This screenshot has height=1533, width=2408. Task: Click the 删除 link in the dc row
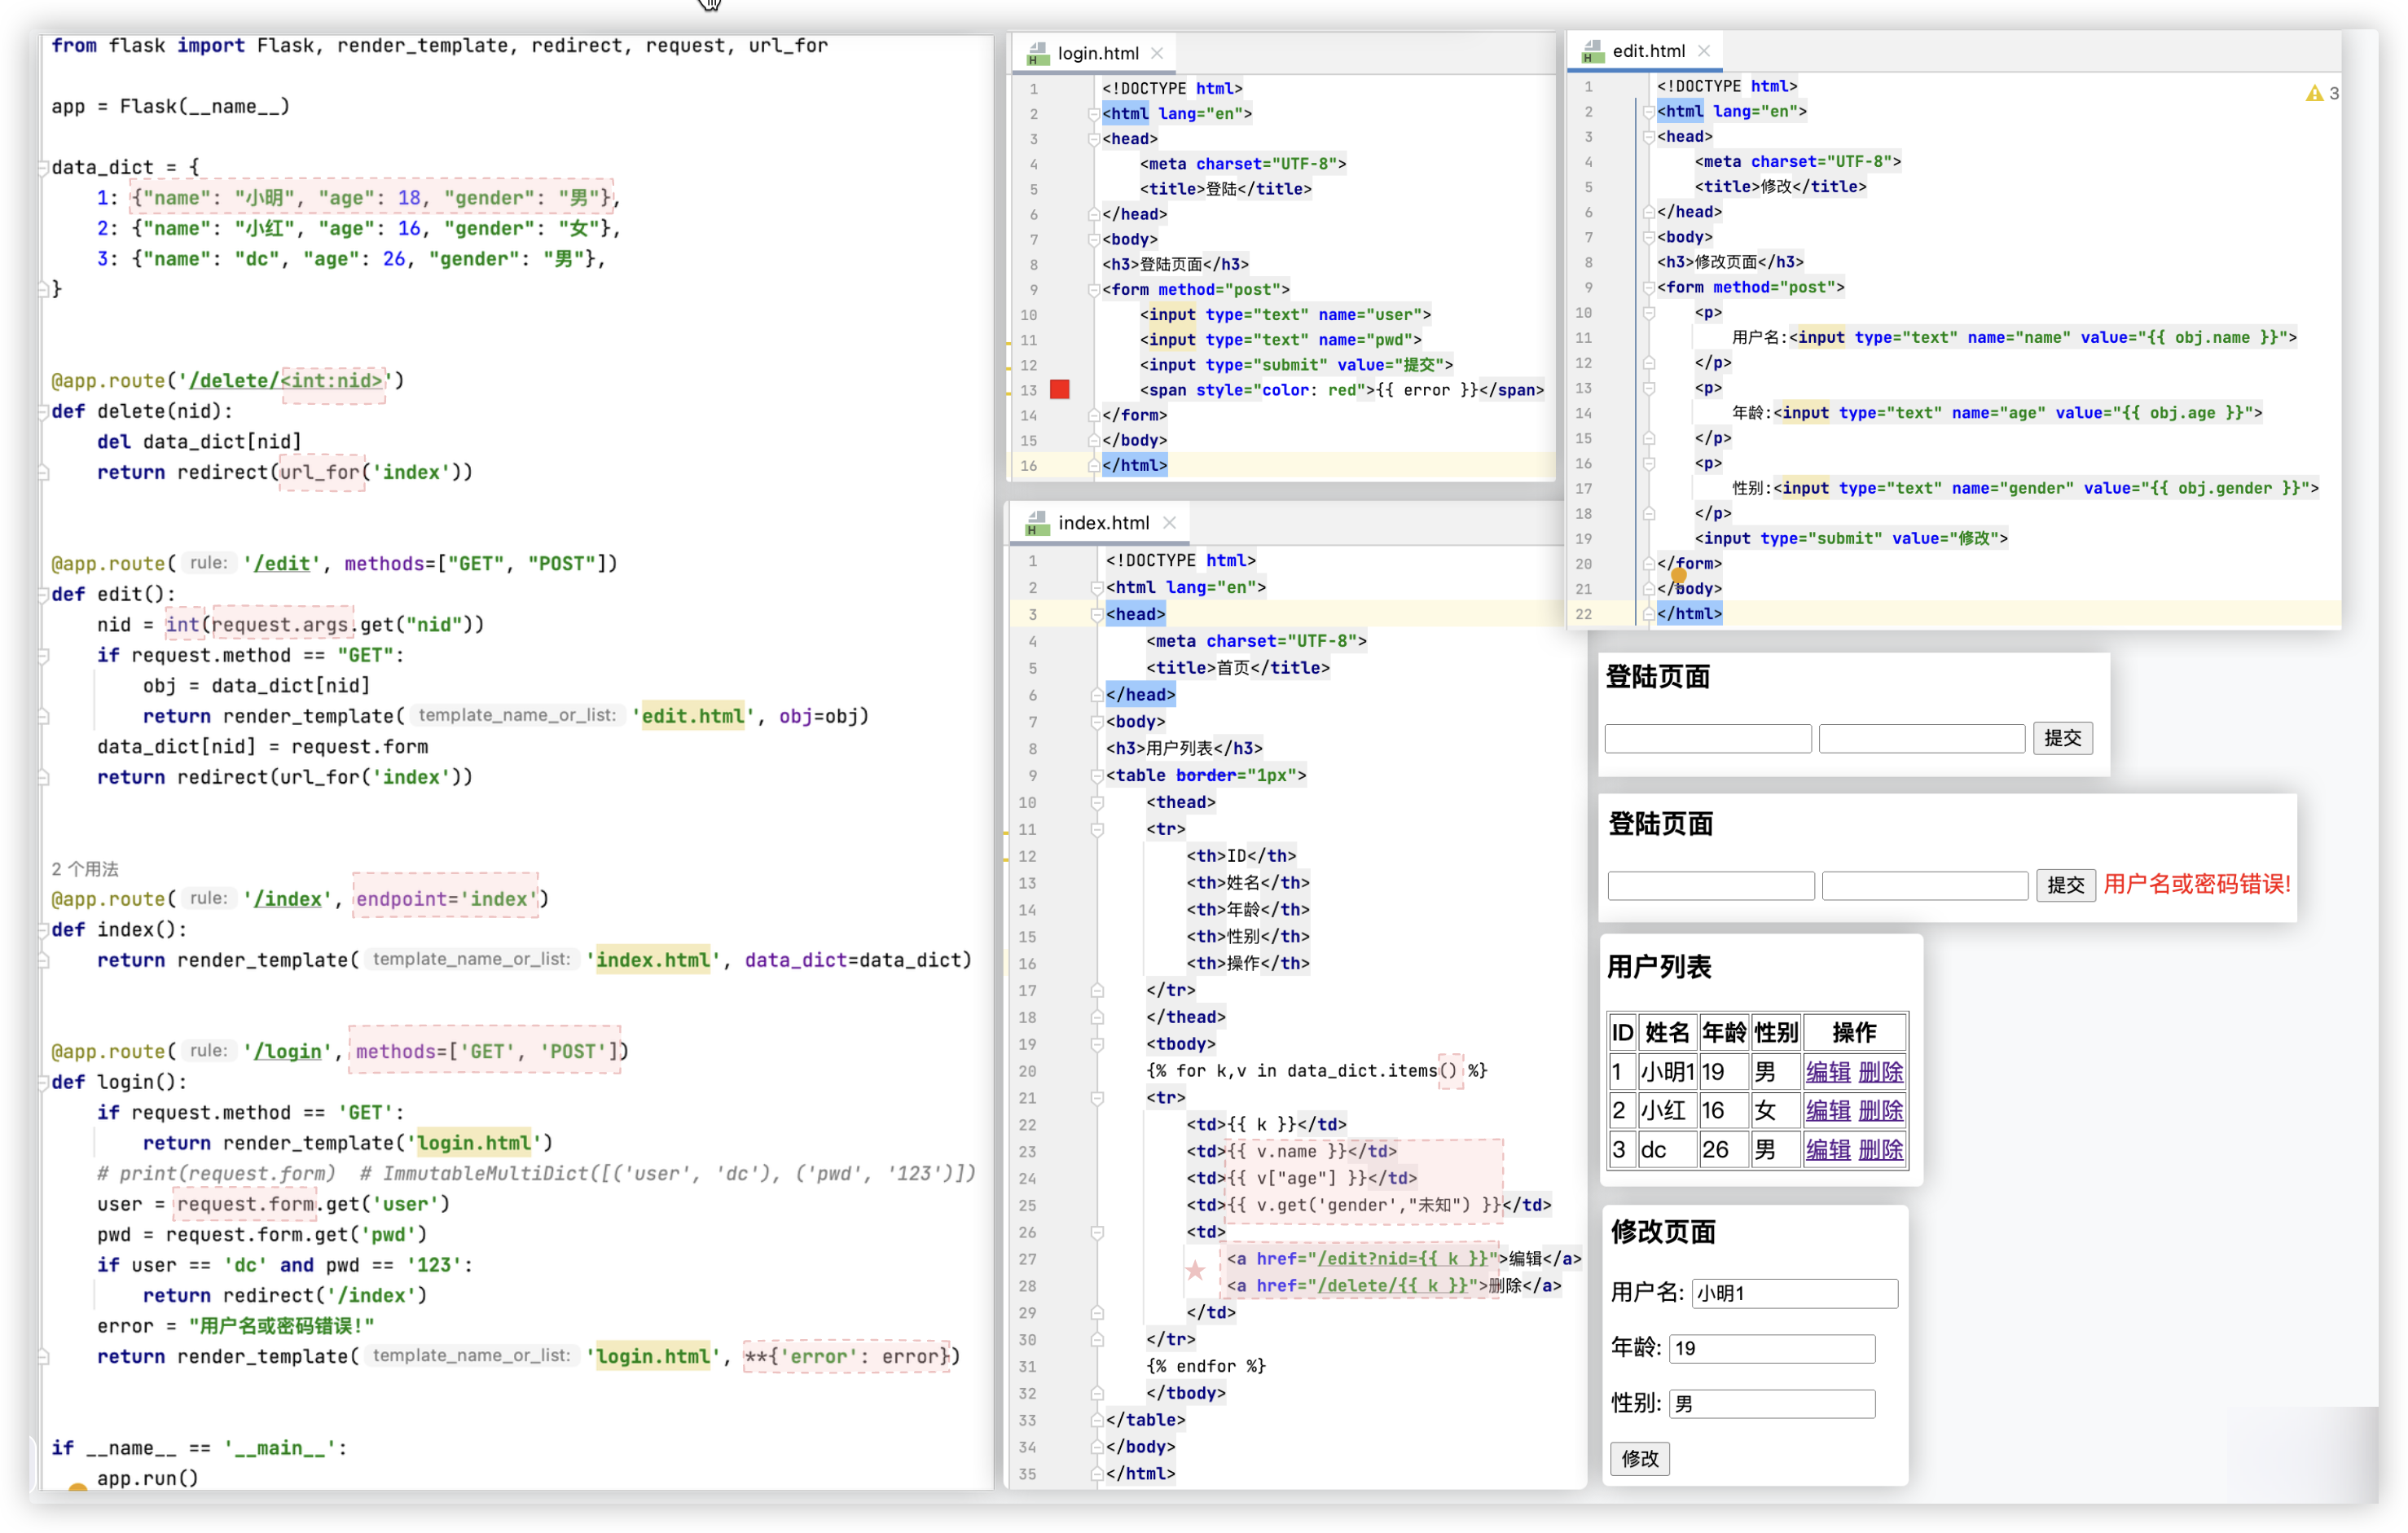(1880, 1150)
